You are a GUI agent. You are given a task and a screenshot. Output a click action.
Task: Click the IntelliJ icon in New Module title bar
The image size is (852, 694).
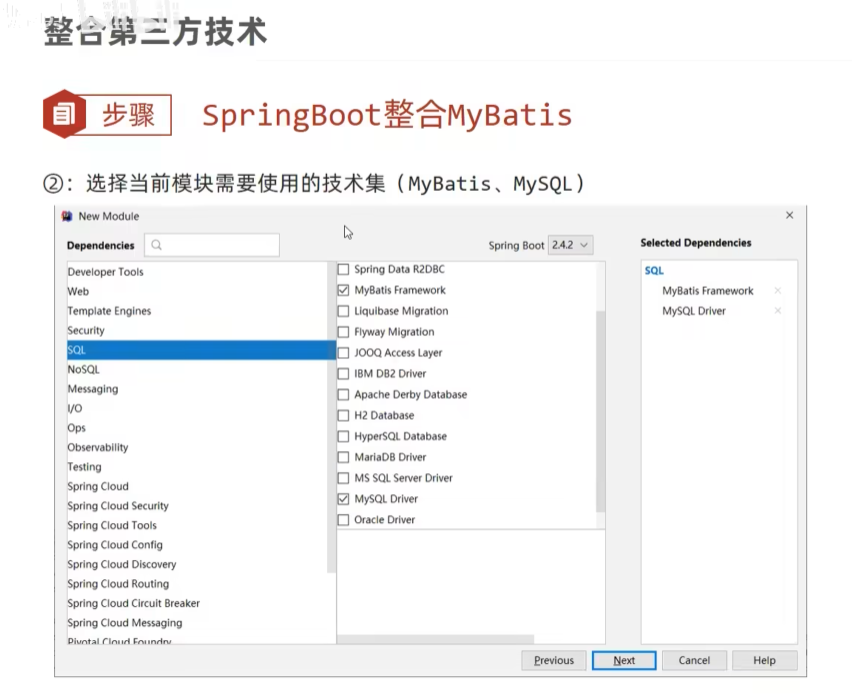click(67, 216)
